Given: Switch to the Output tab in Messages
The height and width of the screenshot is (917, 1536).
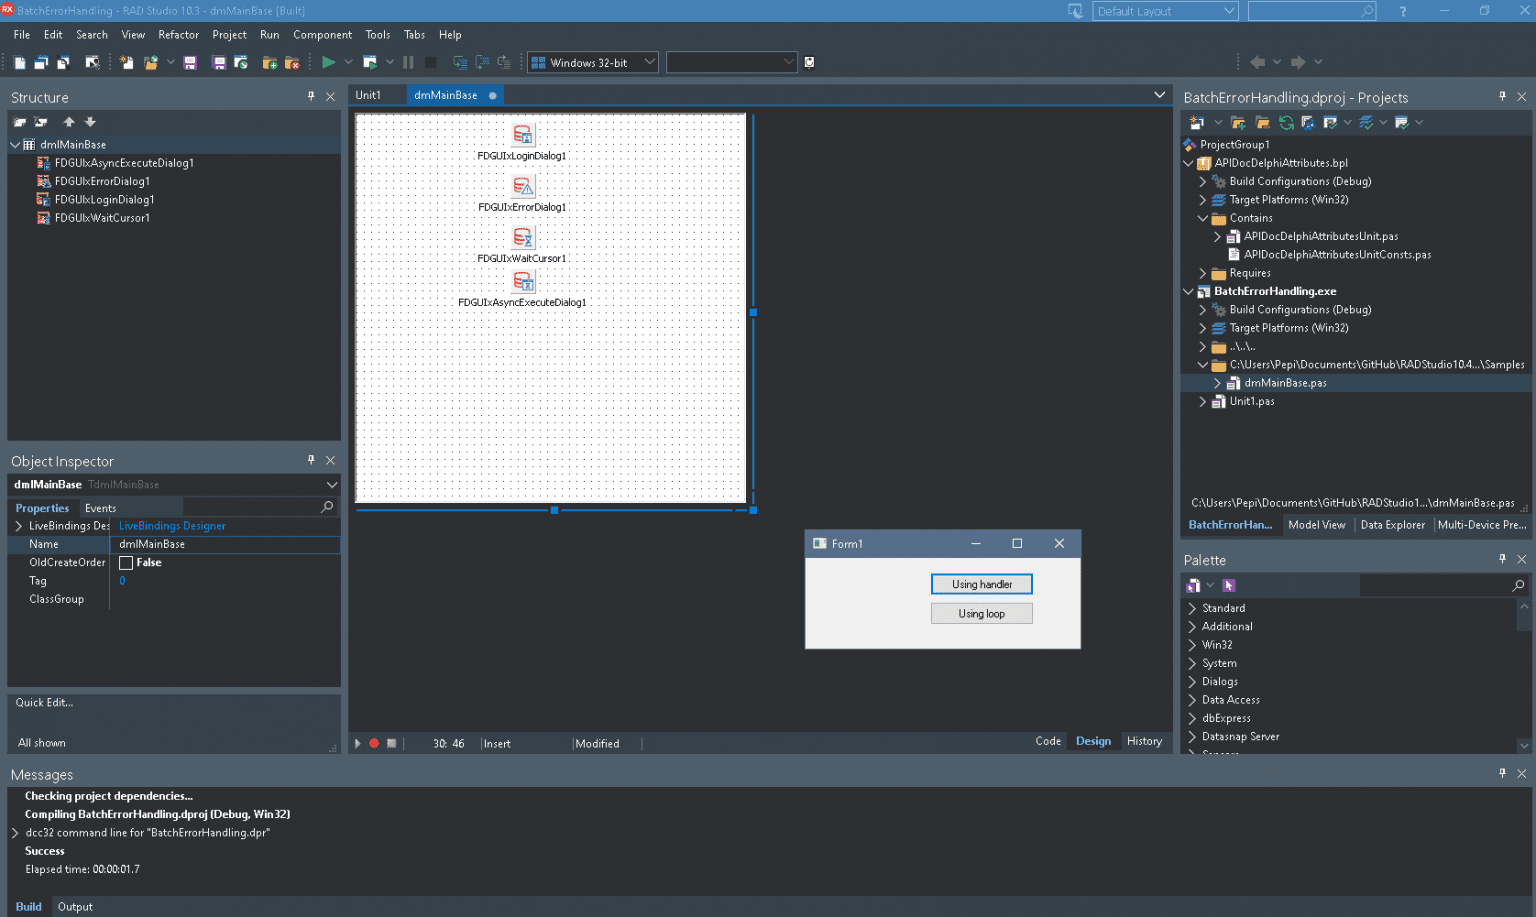Looking at the screenshot, I should (x=75, y=907).
